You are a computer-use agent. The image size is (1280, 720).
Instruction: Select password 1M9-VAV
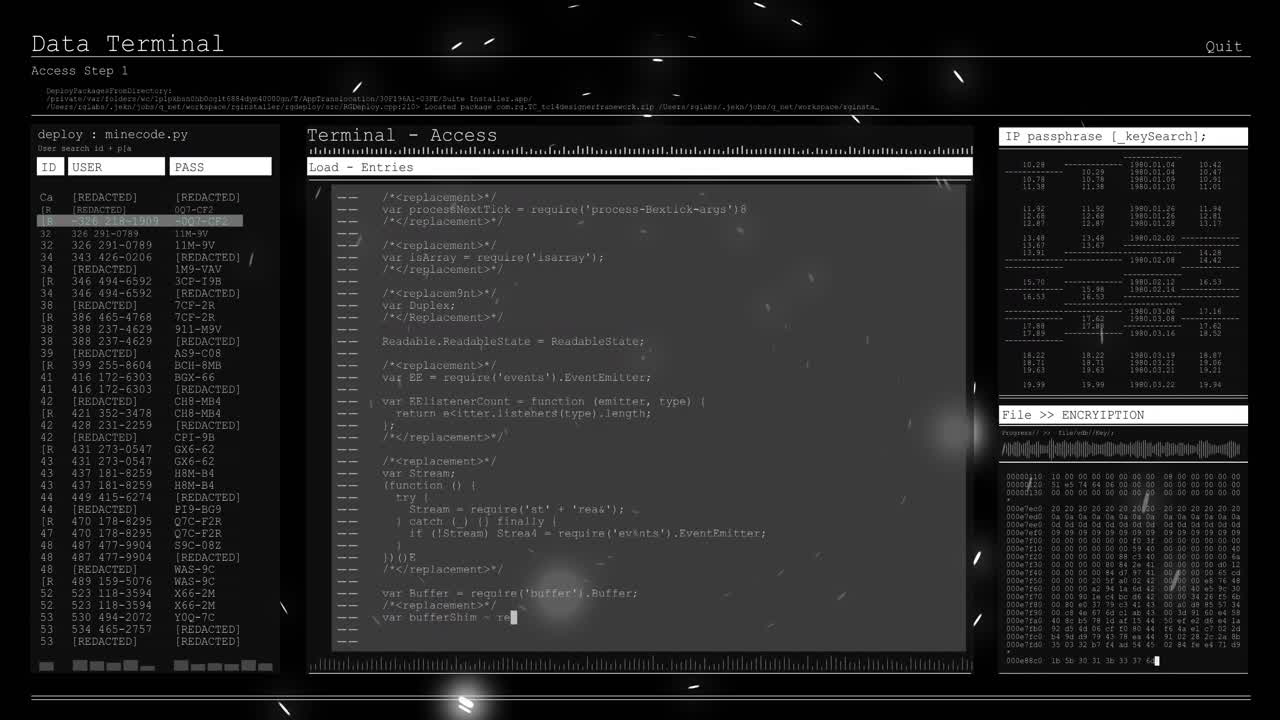pyautogui.click(x=198, y=269)
